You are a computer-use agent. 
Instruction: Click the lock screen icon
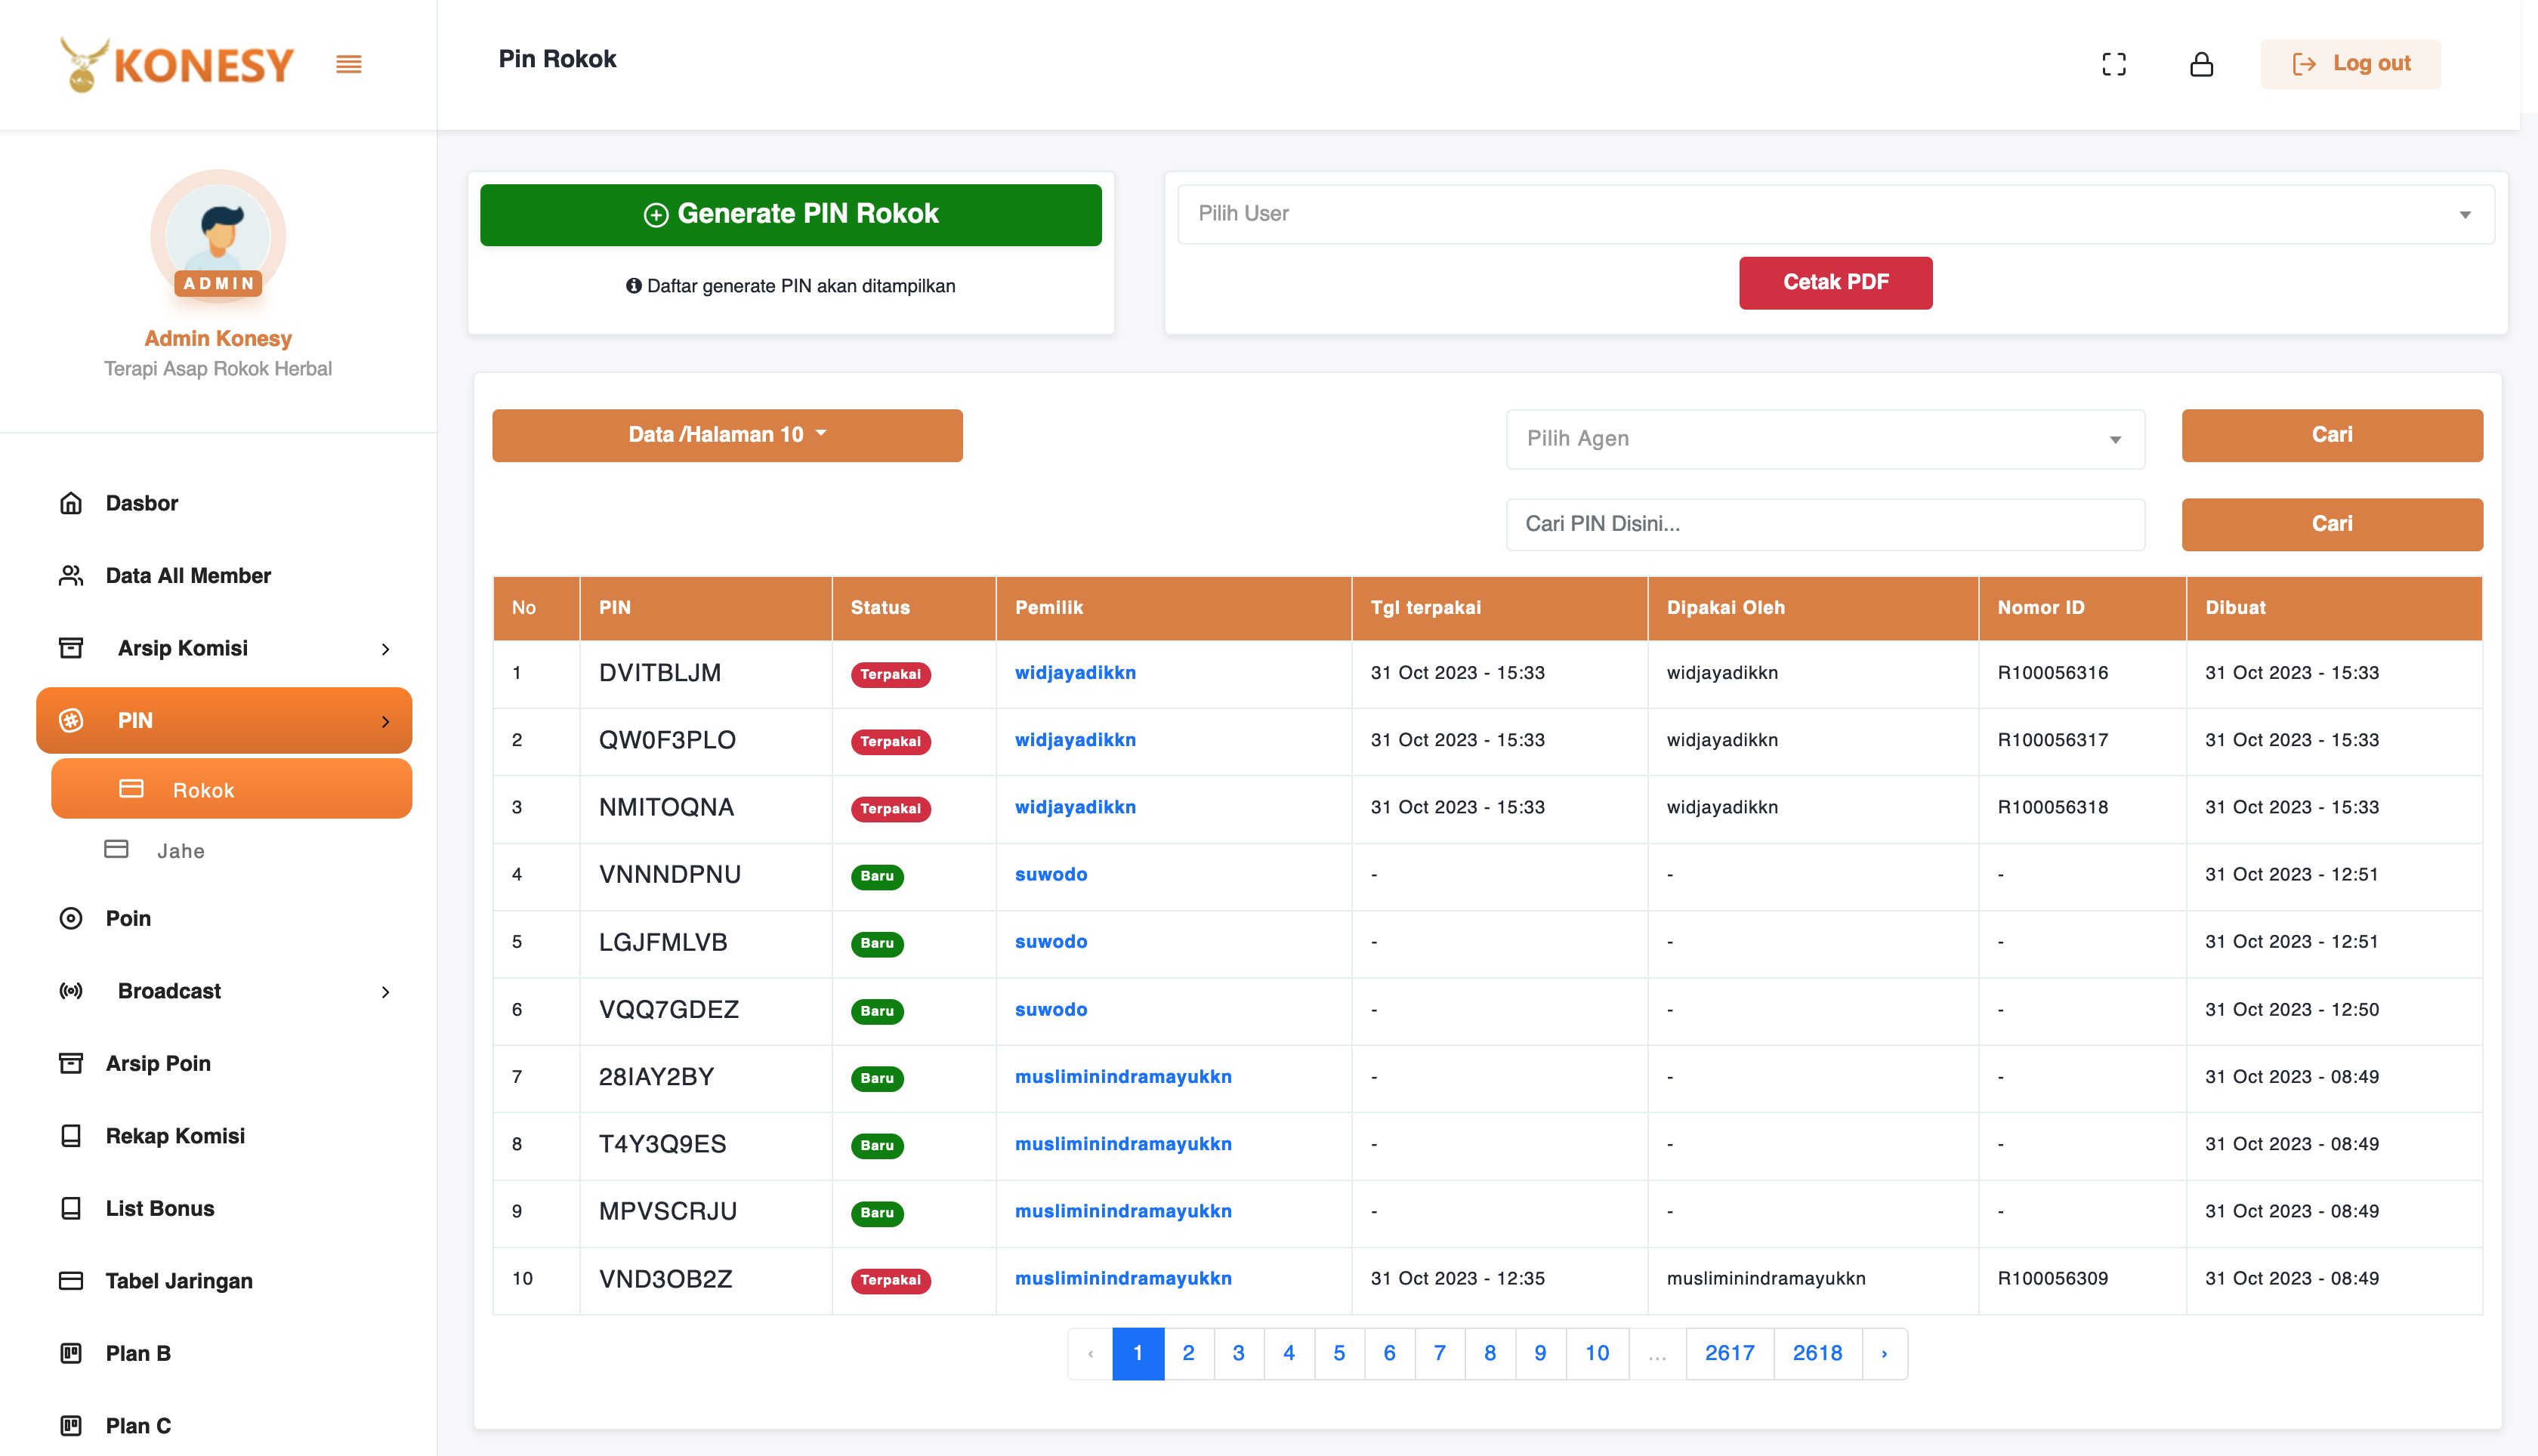pyautogui.click(x=2201, y=64)
